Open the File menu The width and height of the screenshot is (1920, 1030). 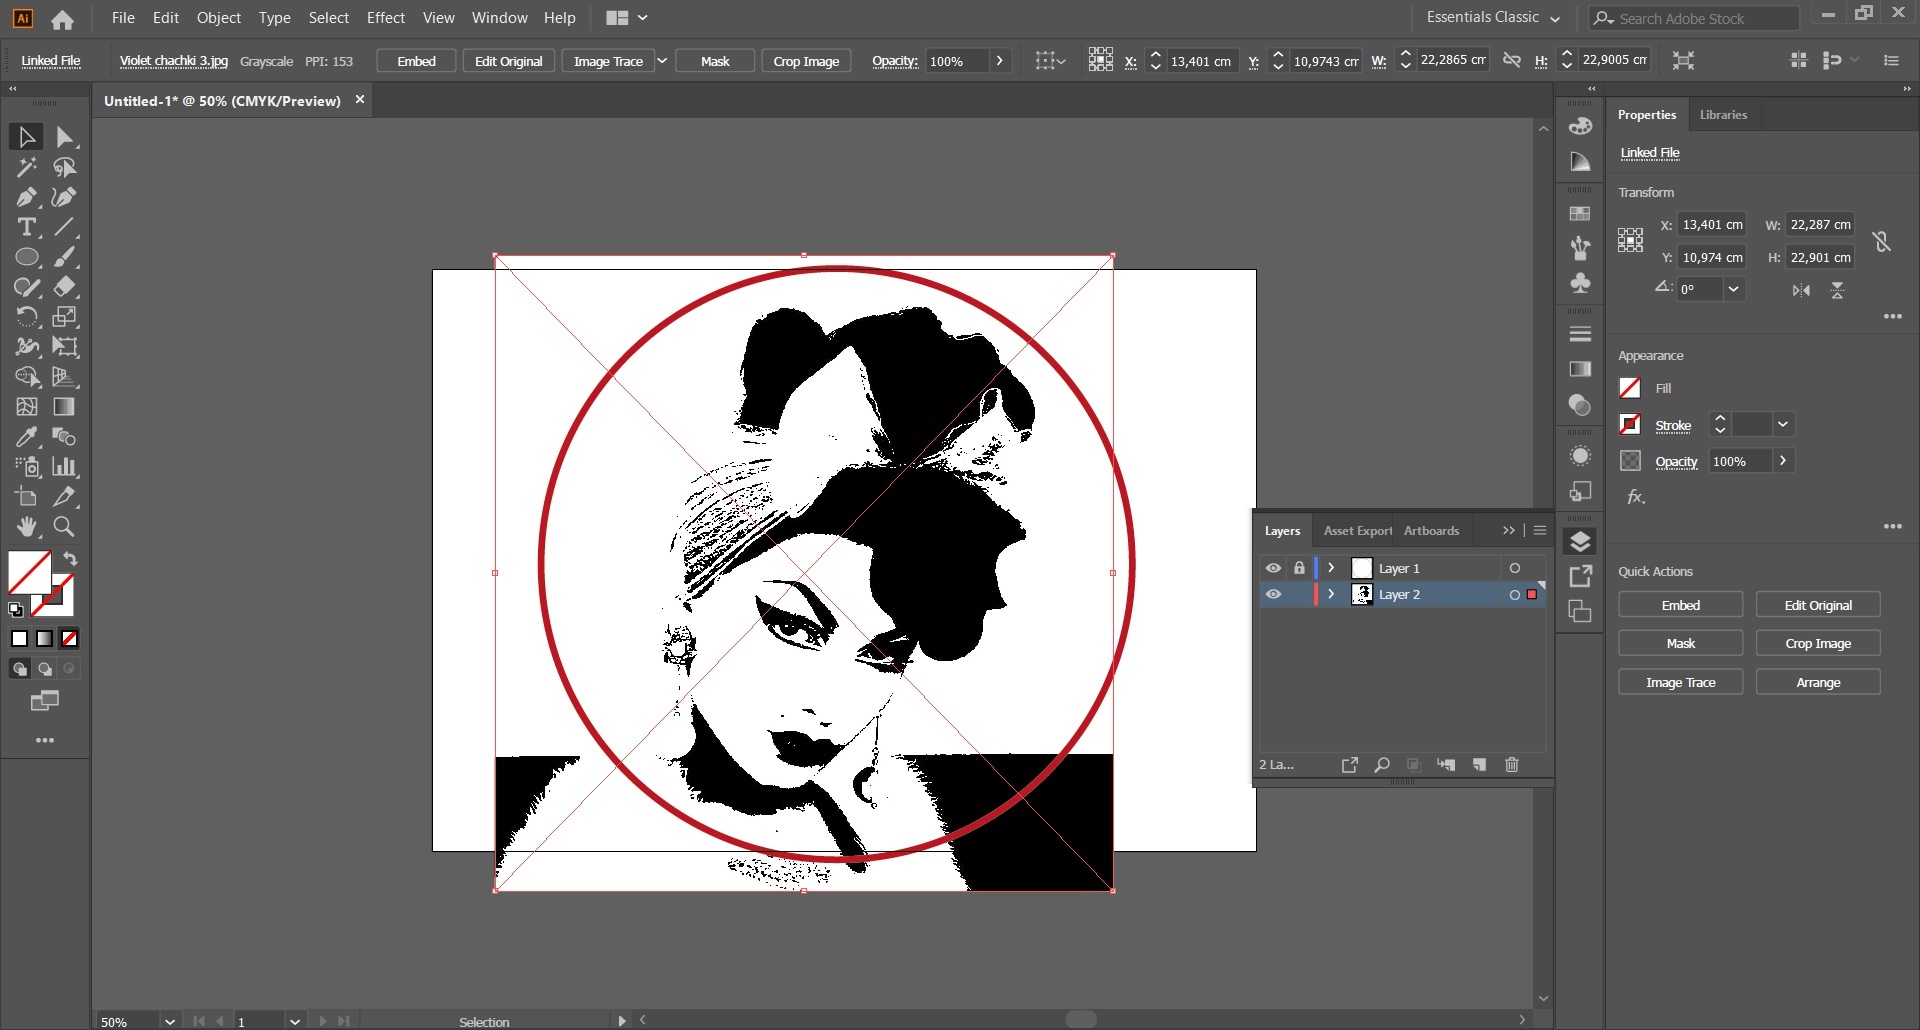click(x=123, y=18)
